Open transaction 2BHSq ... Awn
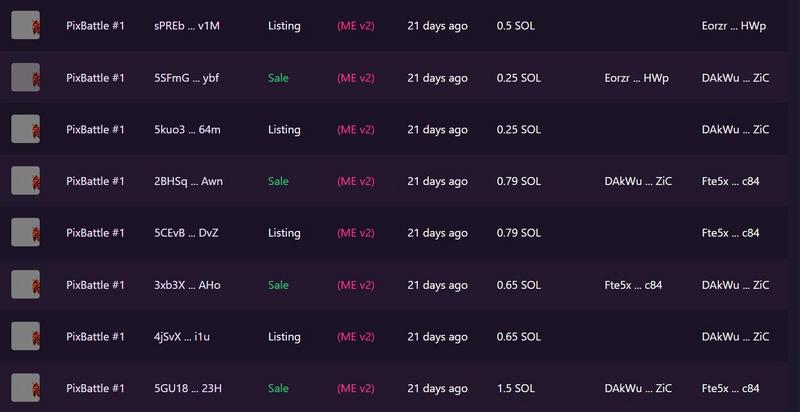The height and width of the screenshot is (412, 800). (188, 182)
